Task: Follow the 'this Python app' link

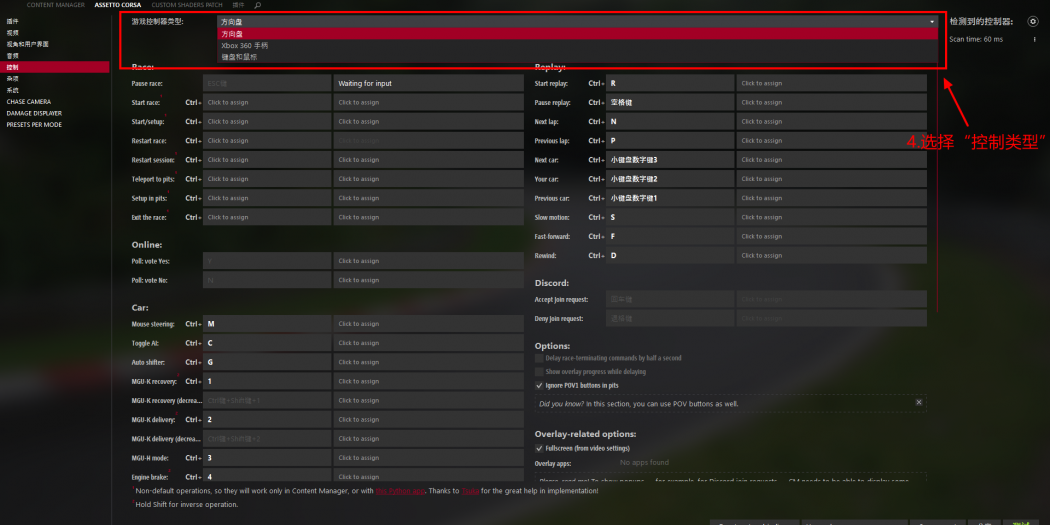Action: [x=400, y=491]
